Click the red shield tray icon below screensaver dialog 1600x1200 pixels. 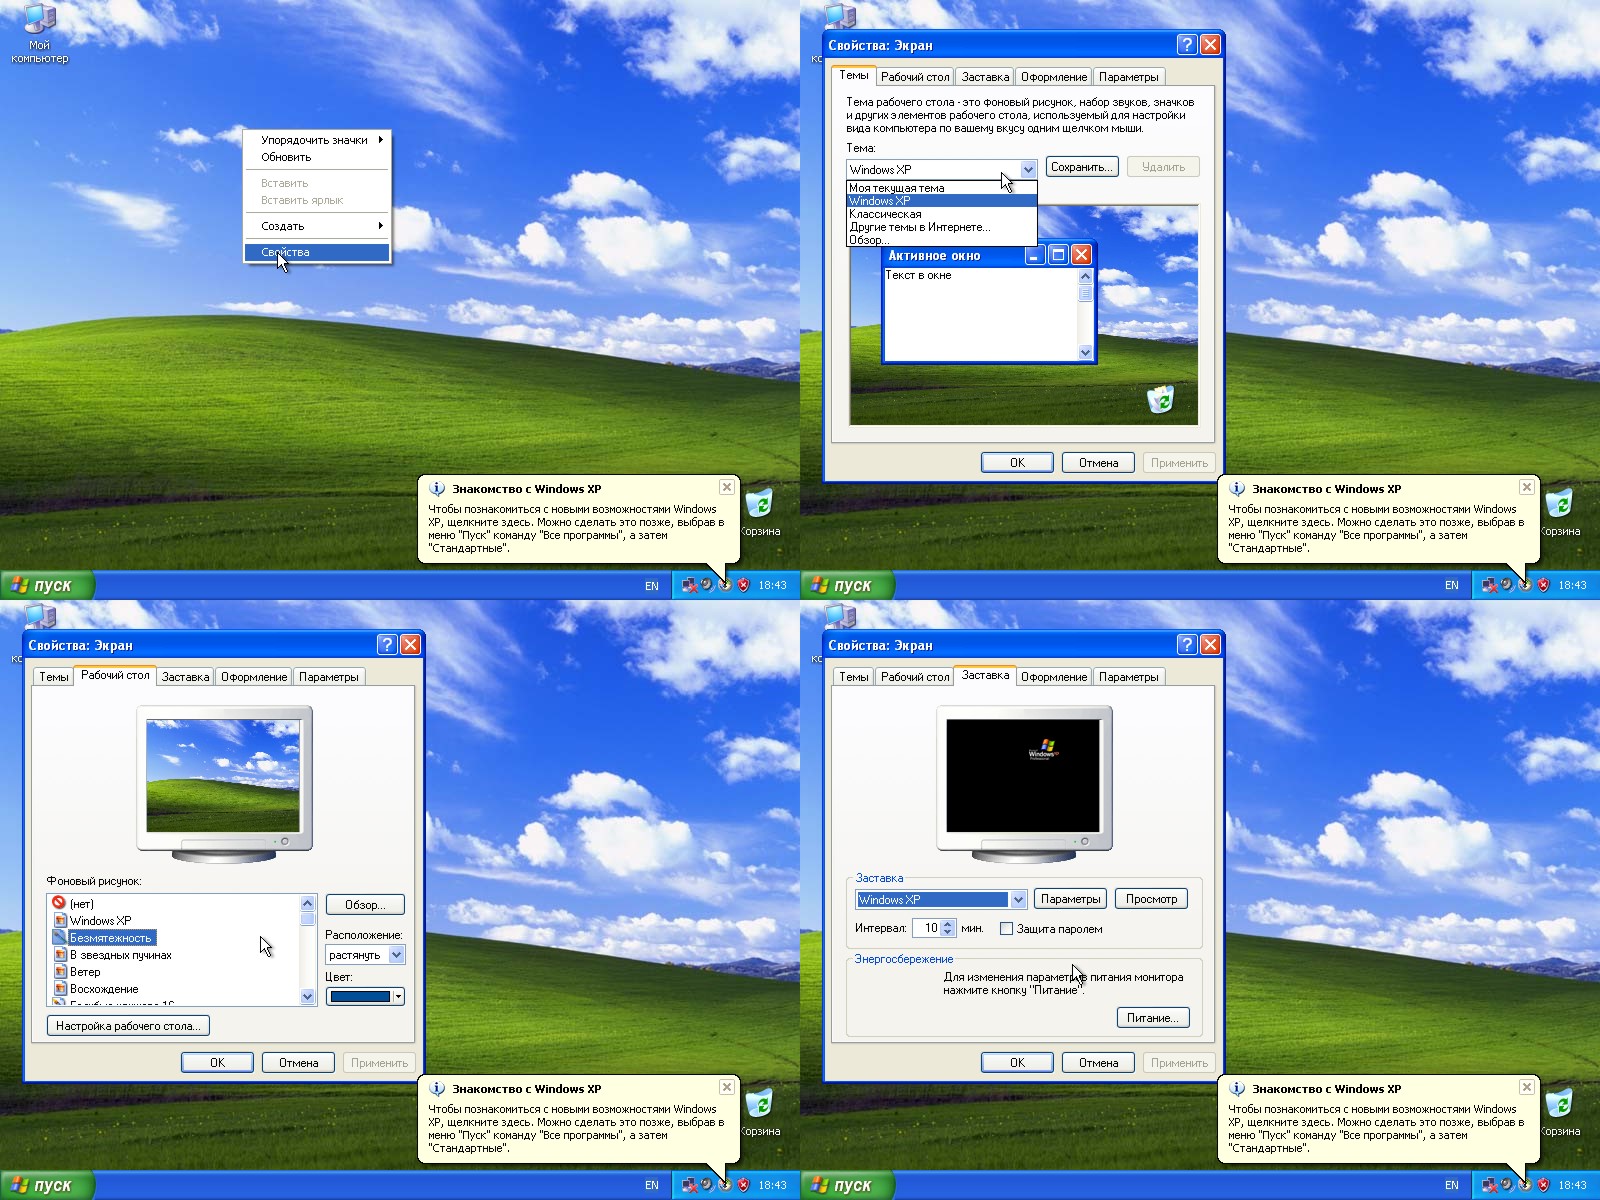[x=1543, y=1185]
